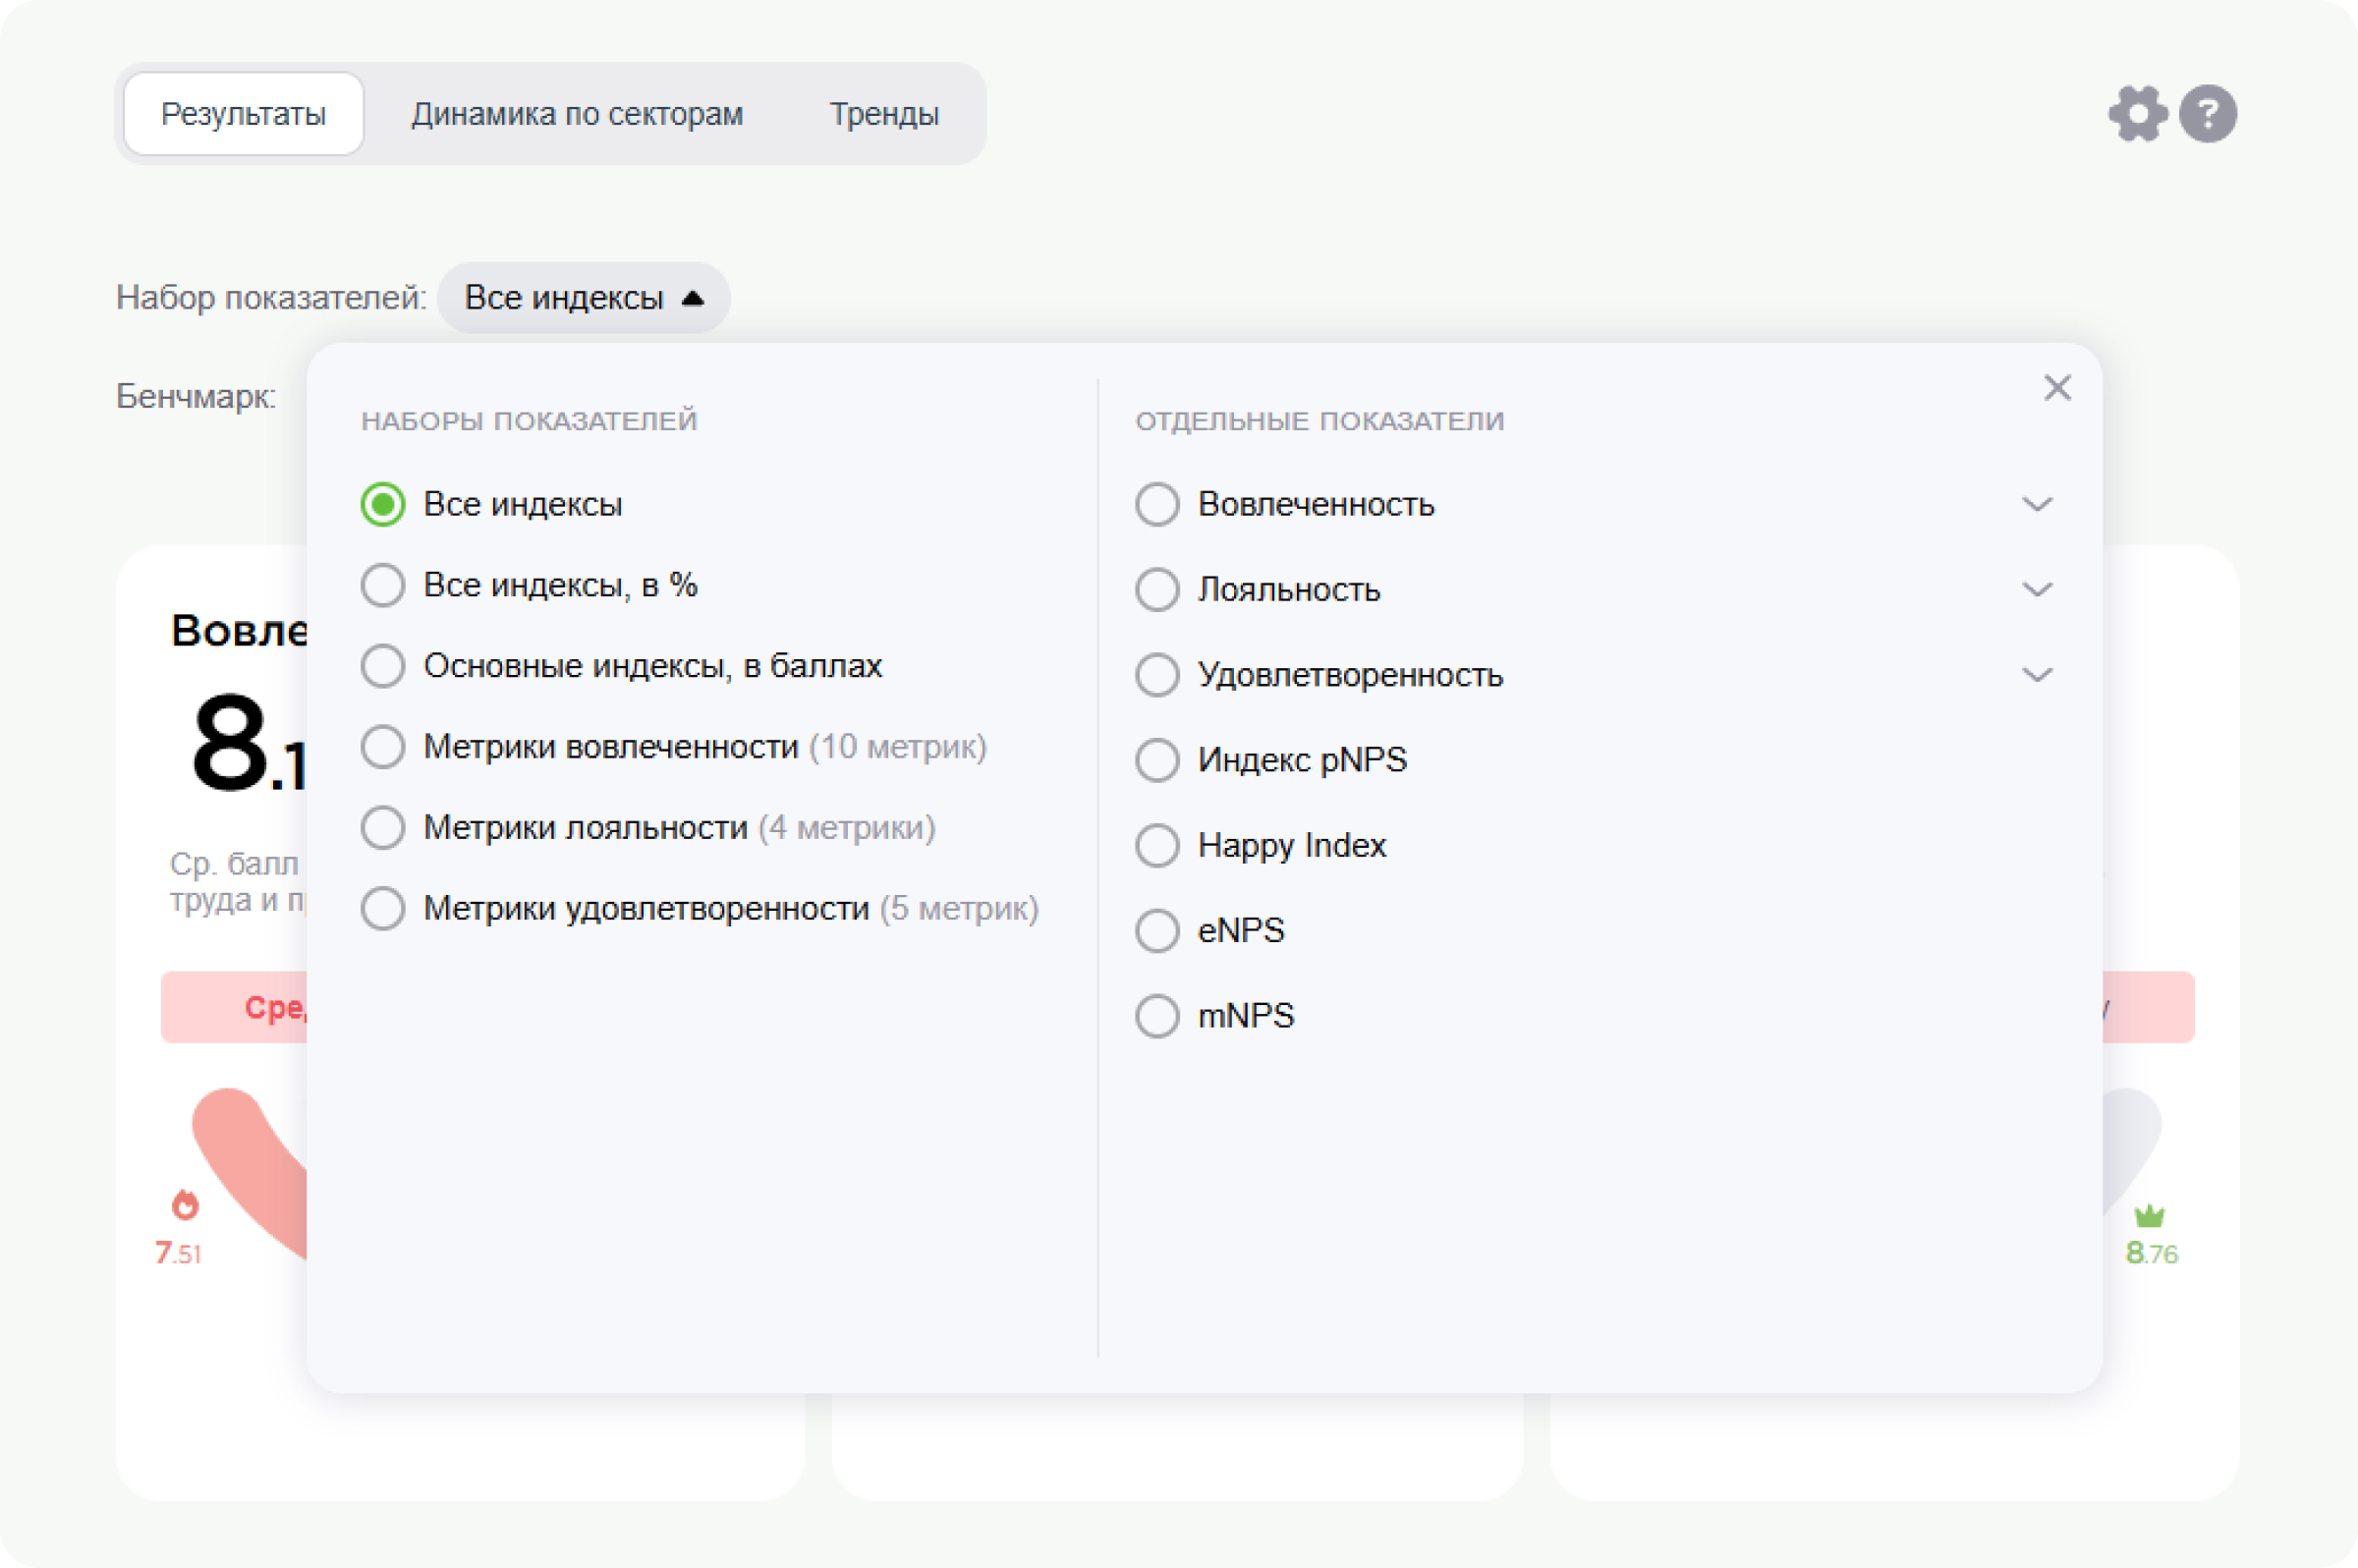Click the red flame minimum score icon
The width and height of the screenshot is (2358, 1568).
pos(185,1204)
